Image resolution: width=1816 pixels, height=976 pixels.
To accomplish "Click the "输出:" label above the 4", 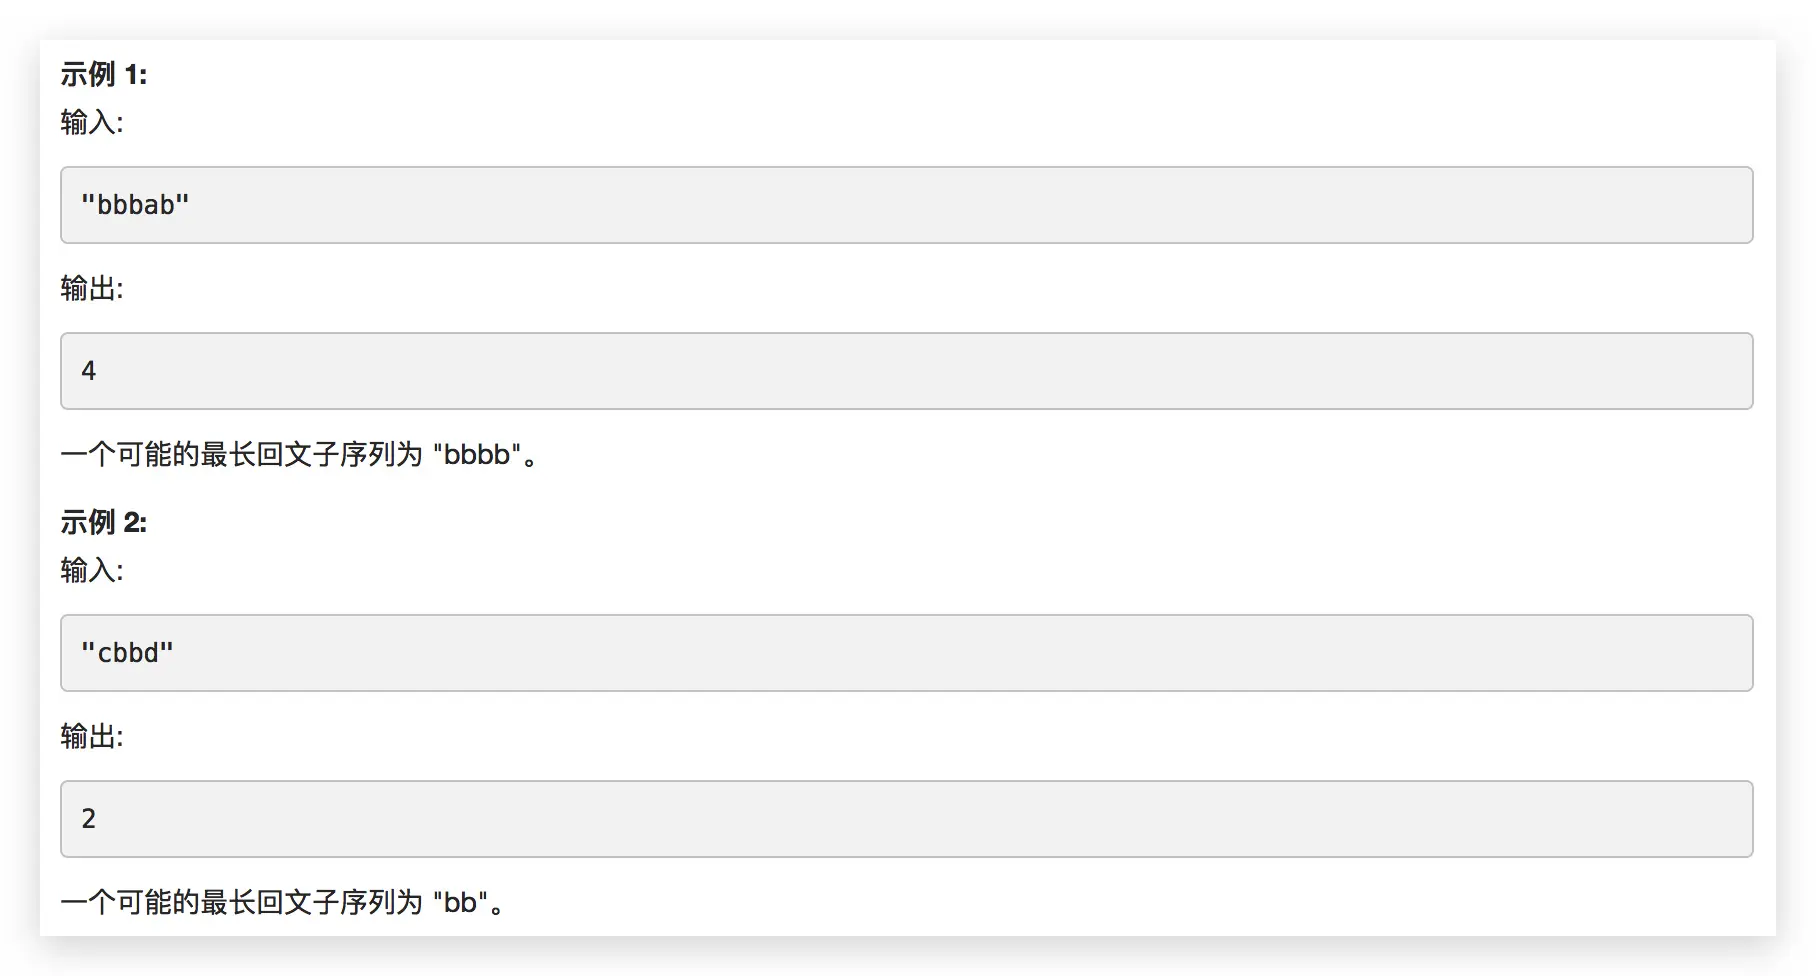I will point(91,288).
